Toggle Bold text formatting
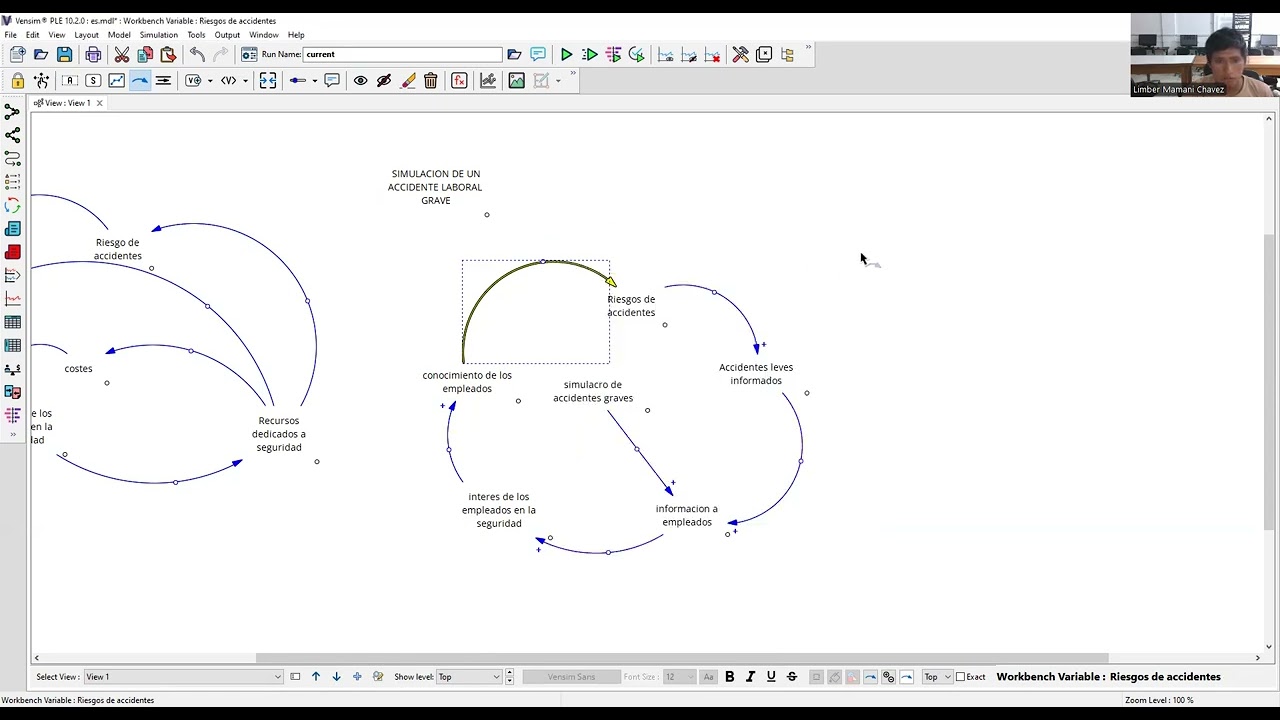Image resolution: width=1280 pixels, height=720 pixels. (x=729, y=677)
